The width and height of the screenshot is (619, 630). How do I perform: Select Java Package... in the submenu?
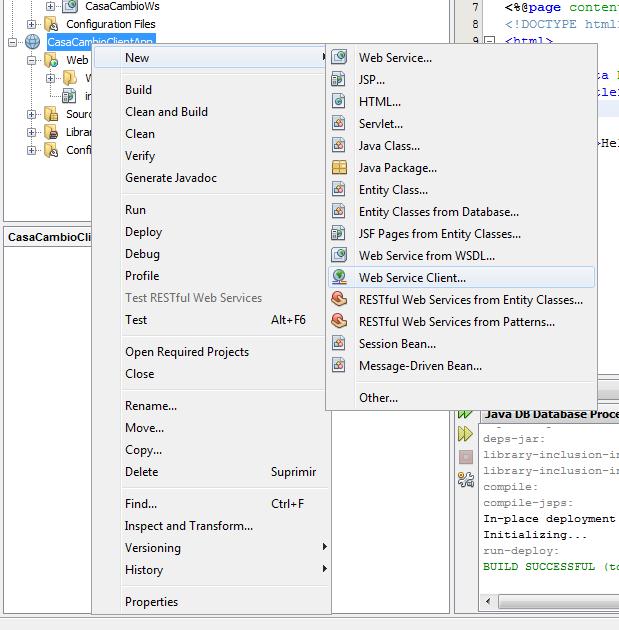(398, 168)
